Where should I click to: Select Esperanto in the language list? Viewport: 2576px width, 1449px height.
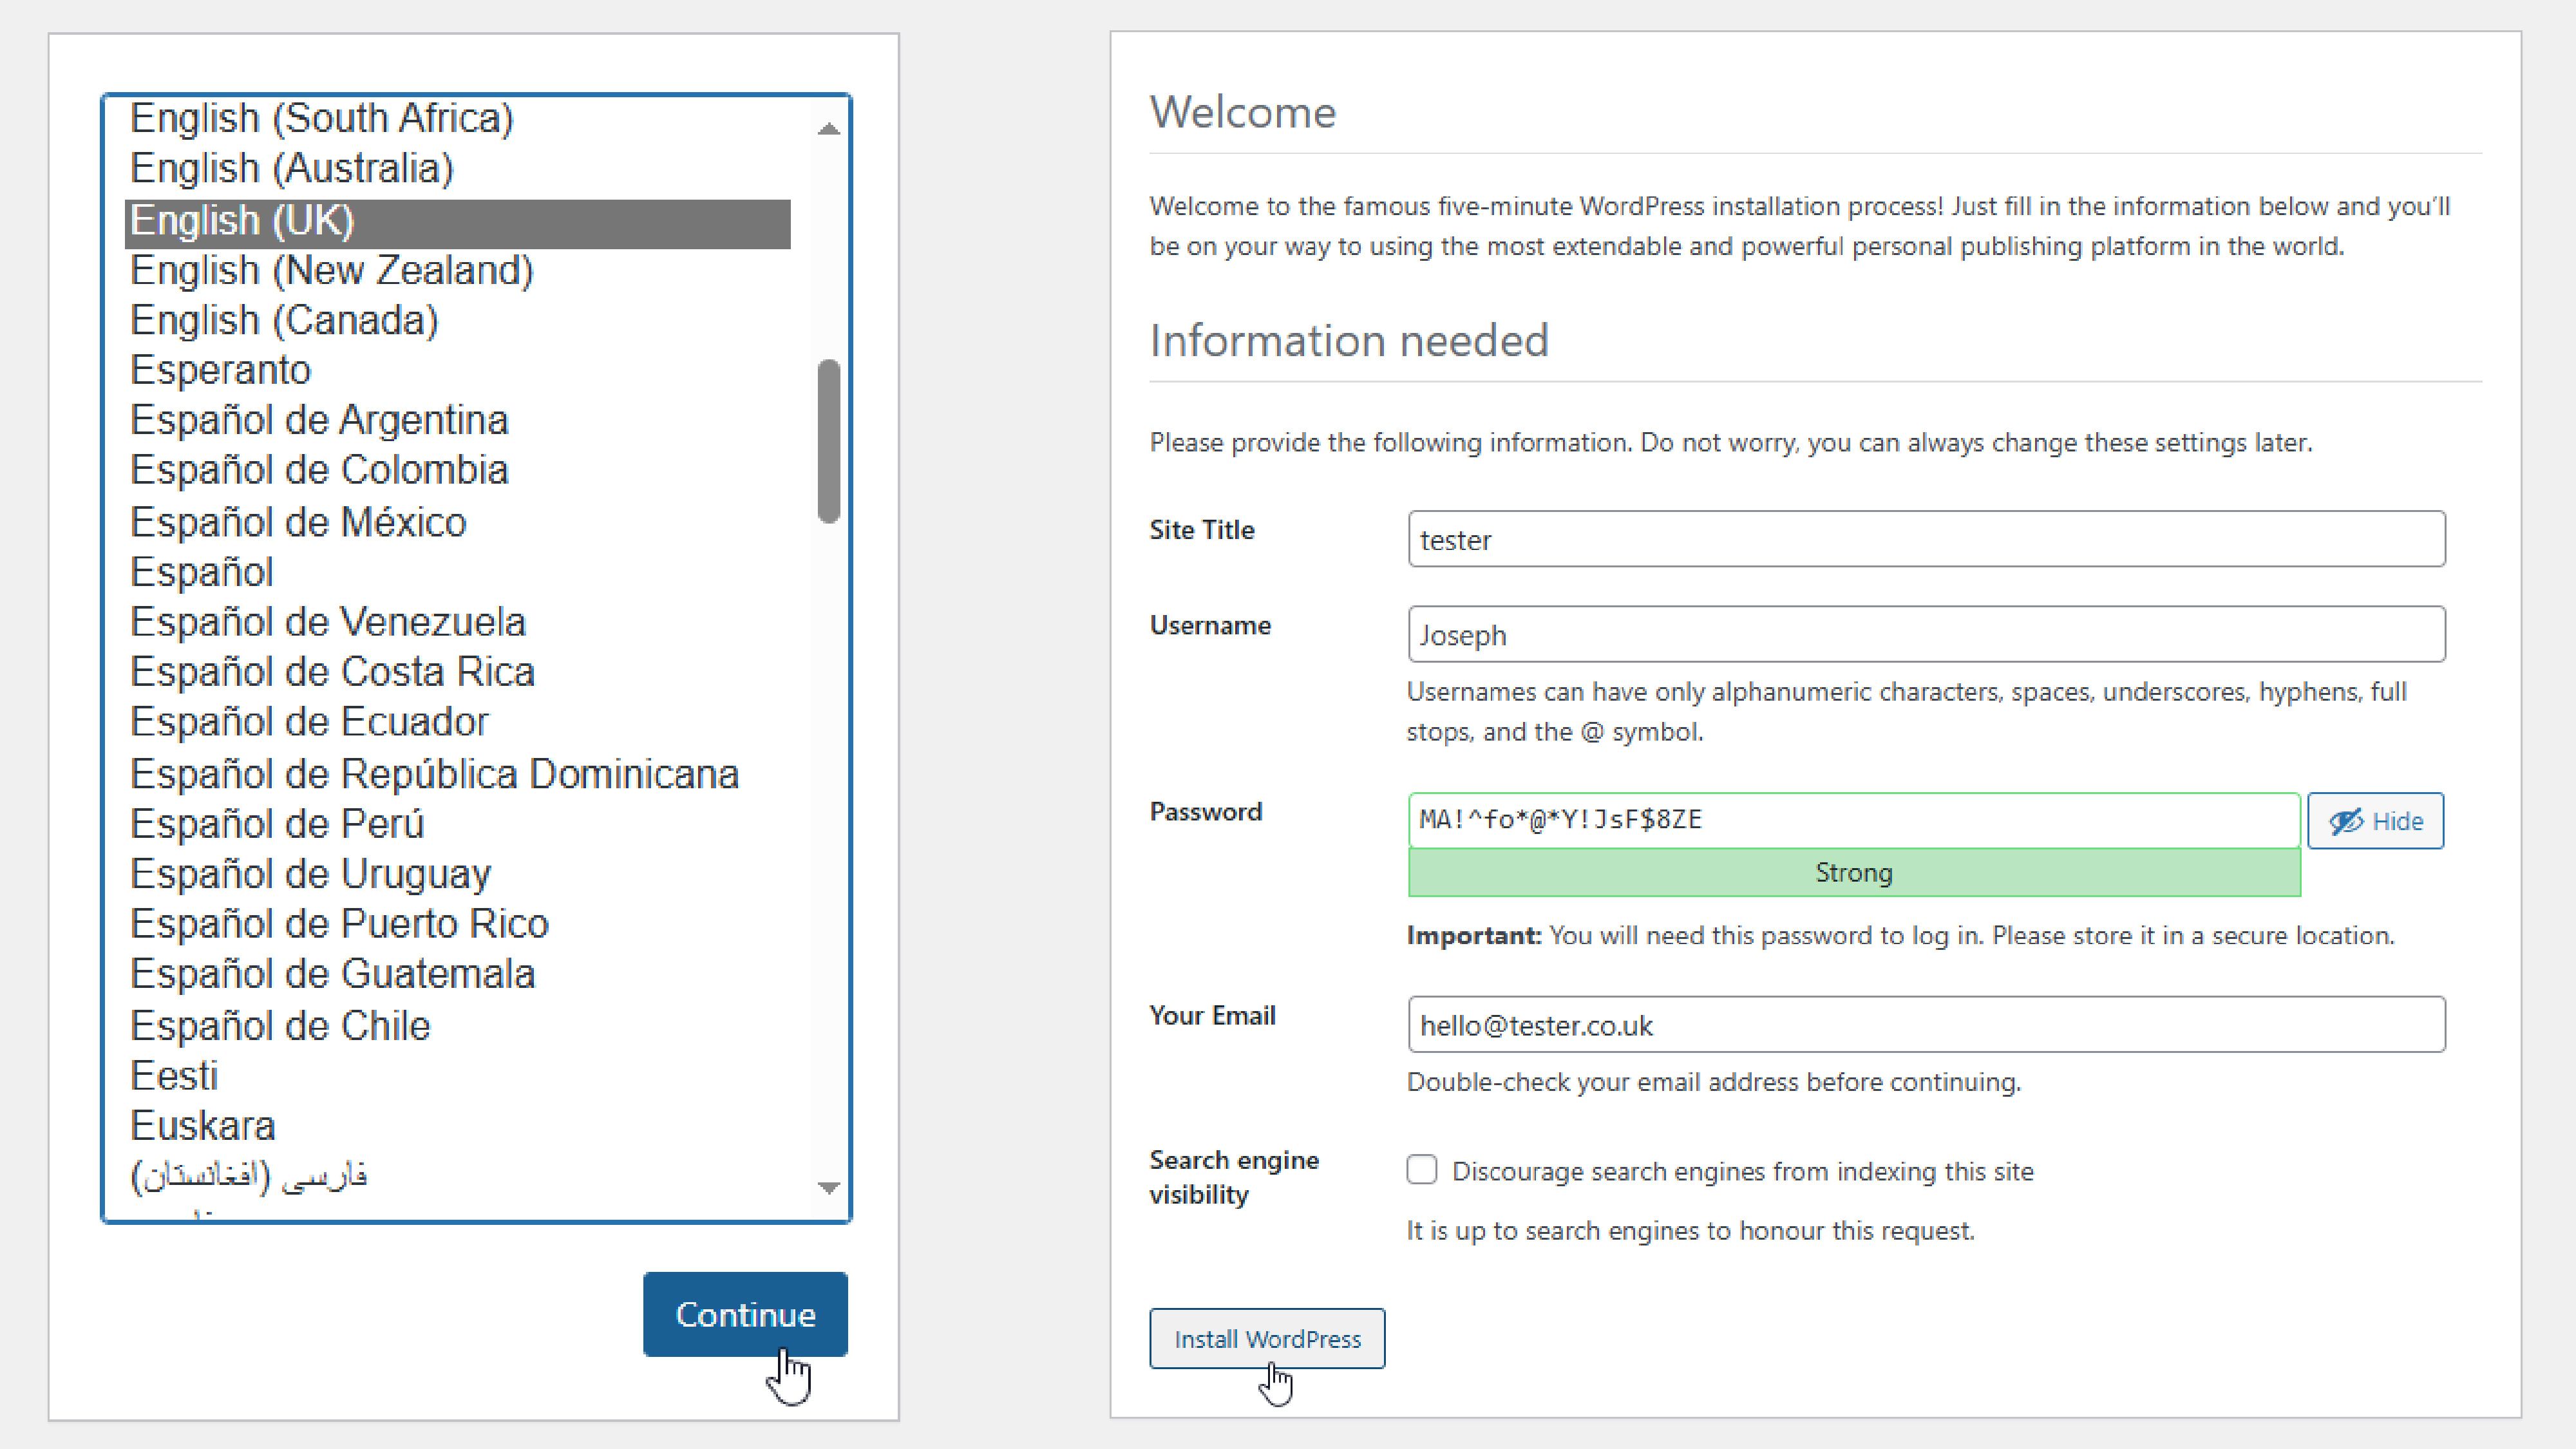[x=458, y=371]
